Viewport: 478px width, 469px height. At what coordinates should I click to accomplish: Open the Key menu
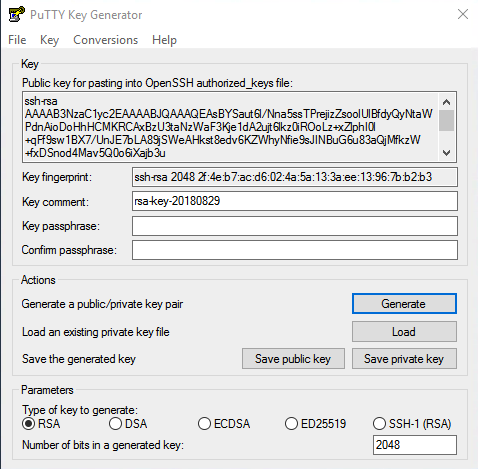coord(49,40)
